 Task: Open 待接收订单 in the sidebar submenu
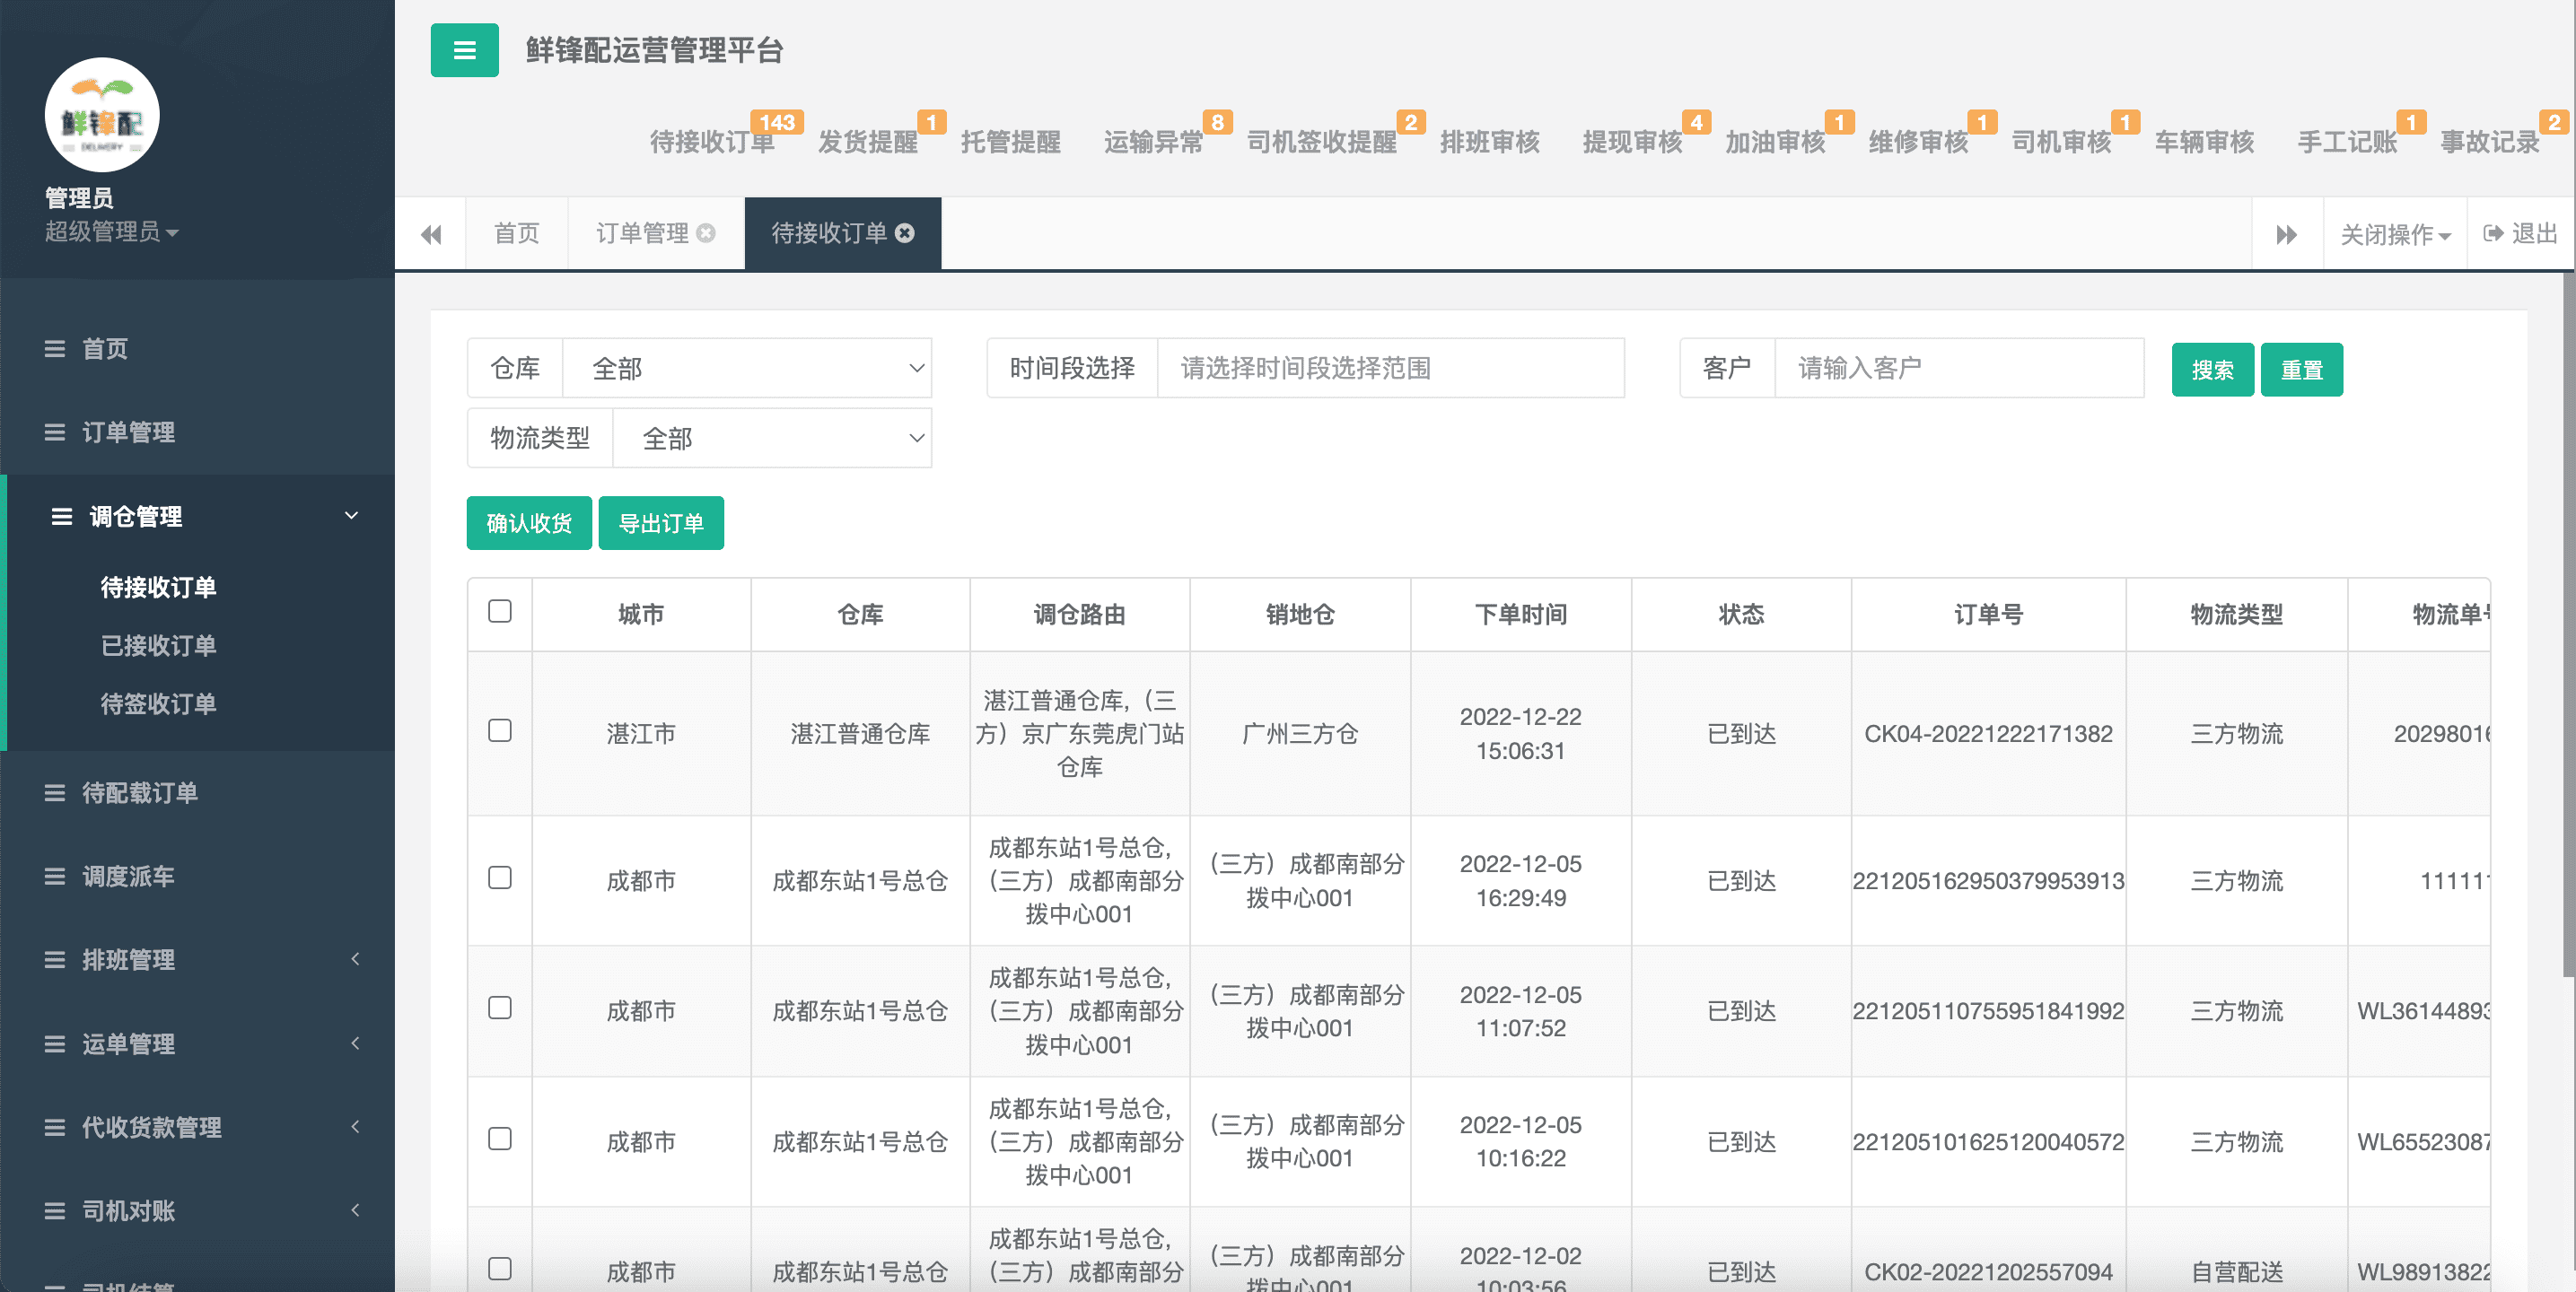[158, 587]
